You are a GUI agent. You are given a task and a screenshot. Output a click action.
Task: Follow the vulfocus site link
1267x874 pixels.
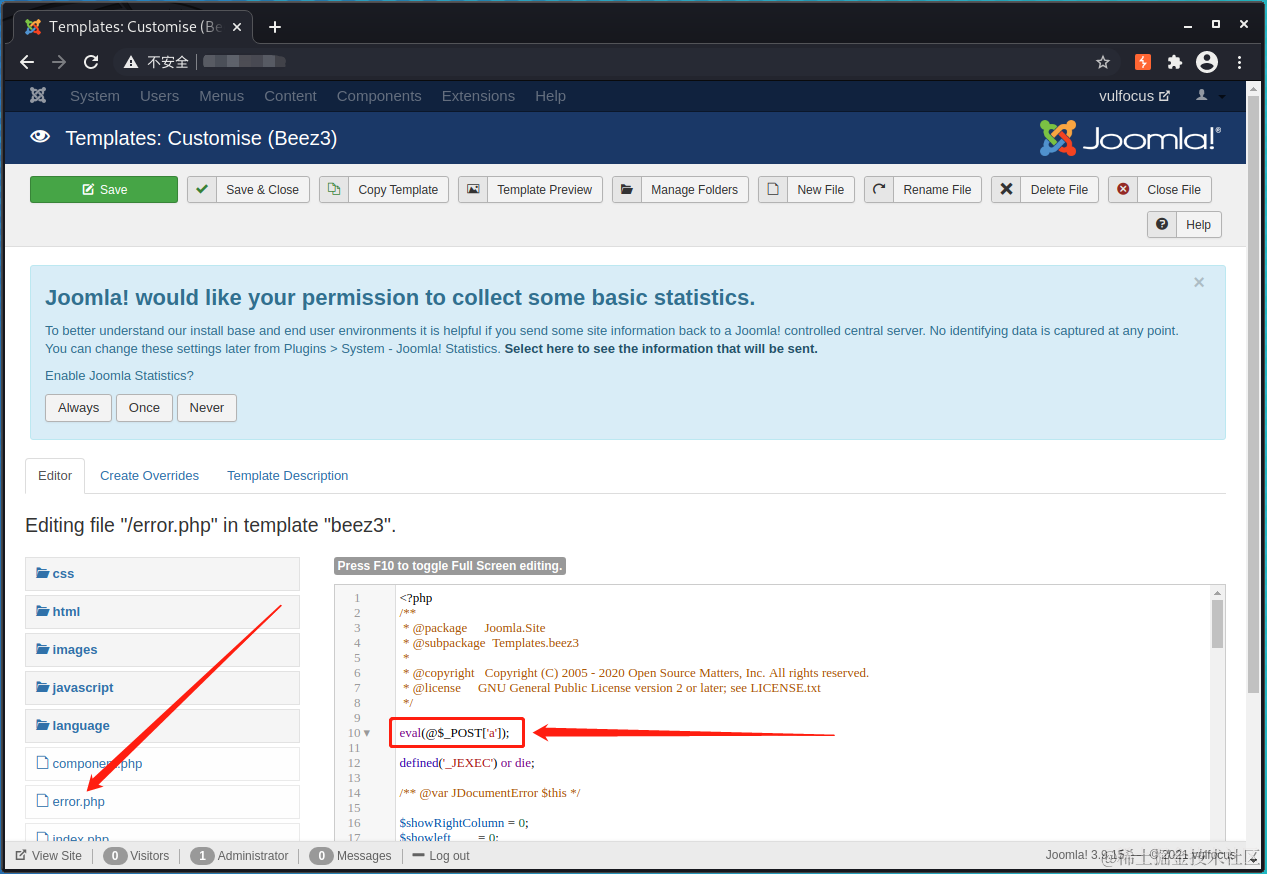pyautogui.click(x=1134, y=96)
